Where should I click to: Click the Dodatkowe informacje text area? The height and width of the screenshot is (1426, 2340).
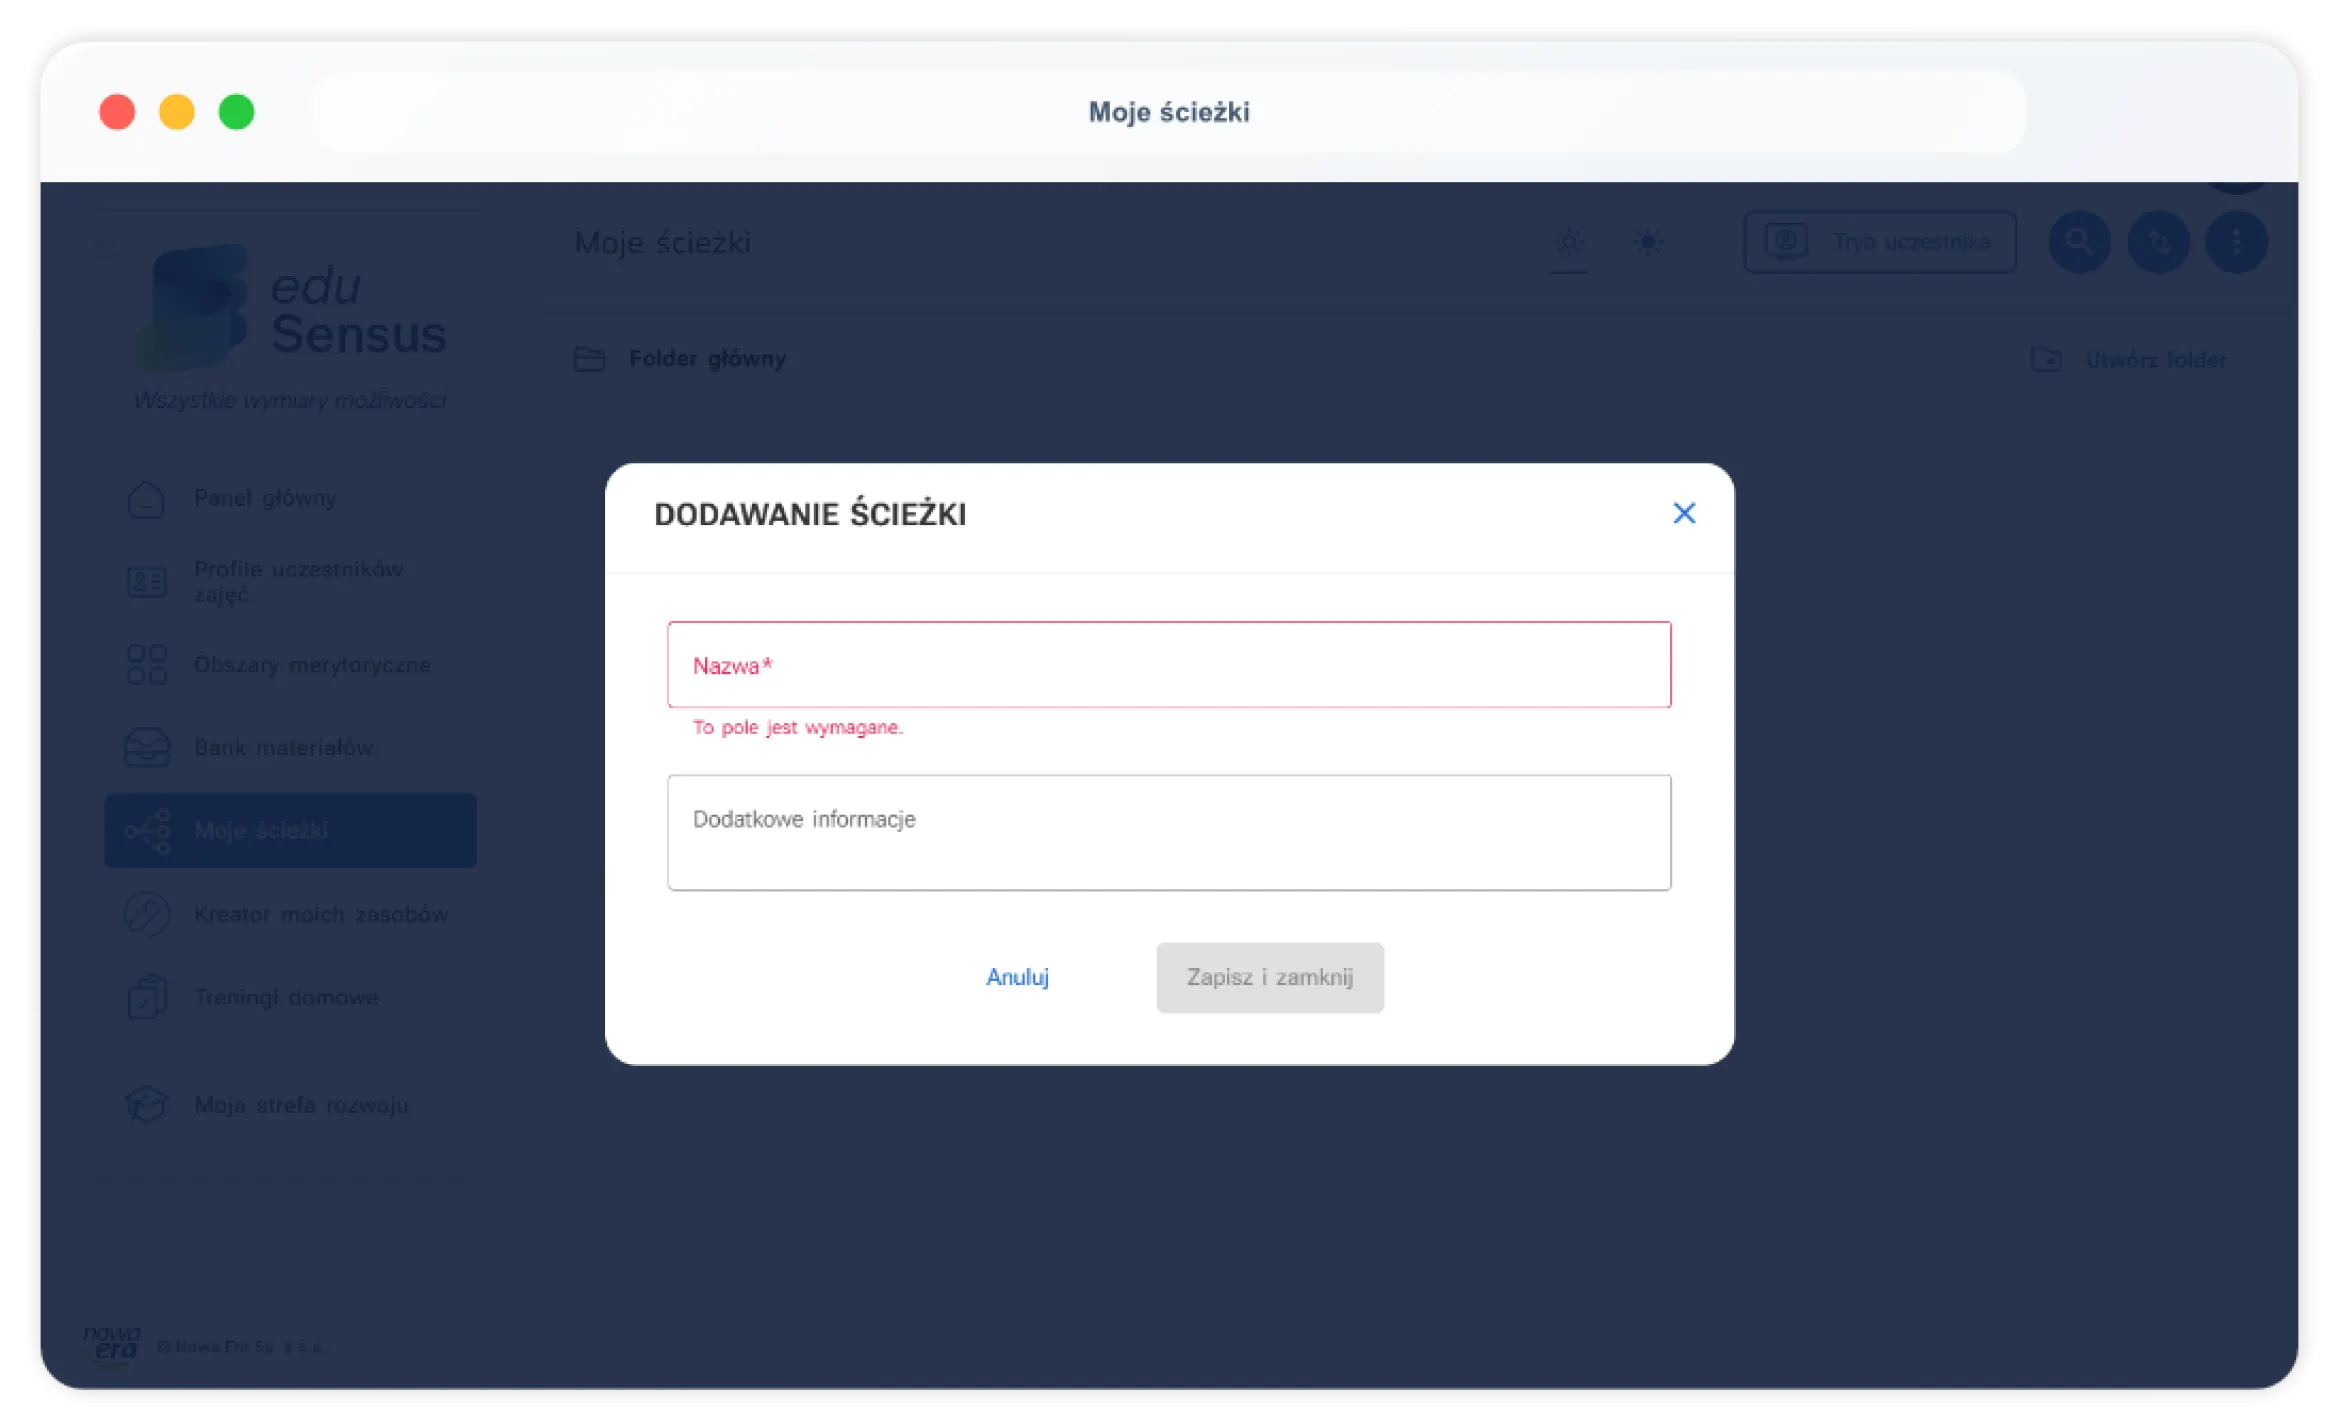pyautogui.click(x=1169, y=832)
